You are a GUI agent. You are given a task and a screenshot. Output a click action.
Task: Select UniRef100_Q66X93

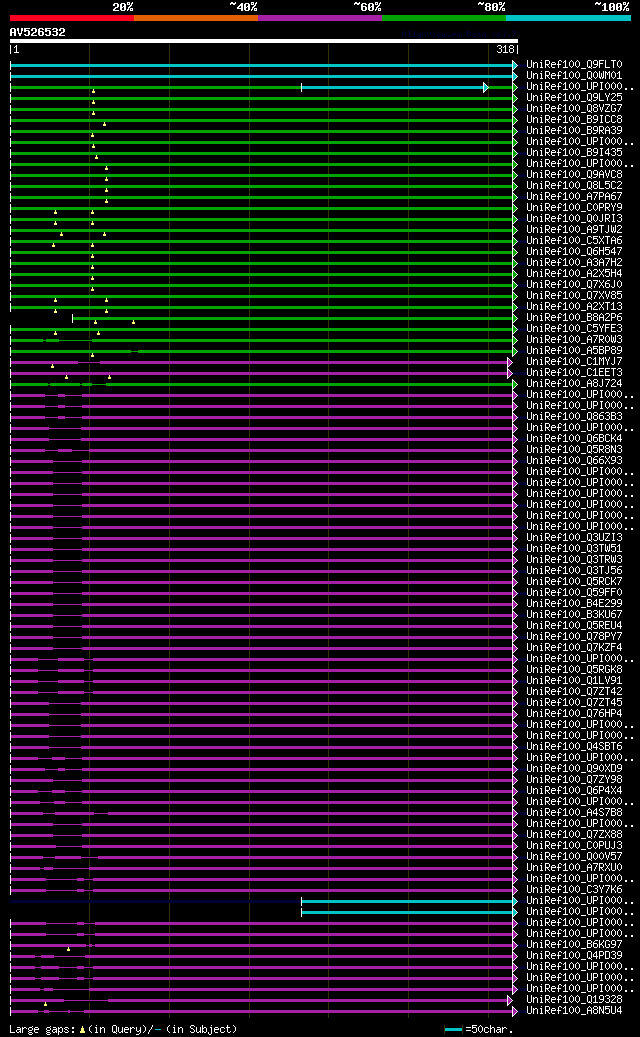[x=574, y=460]
